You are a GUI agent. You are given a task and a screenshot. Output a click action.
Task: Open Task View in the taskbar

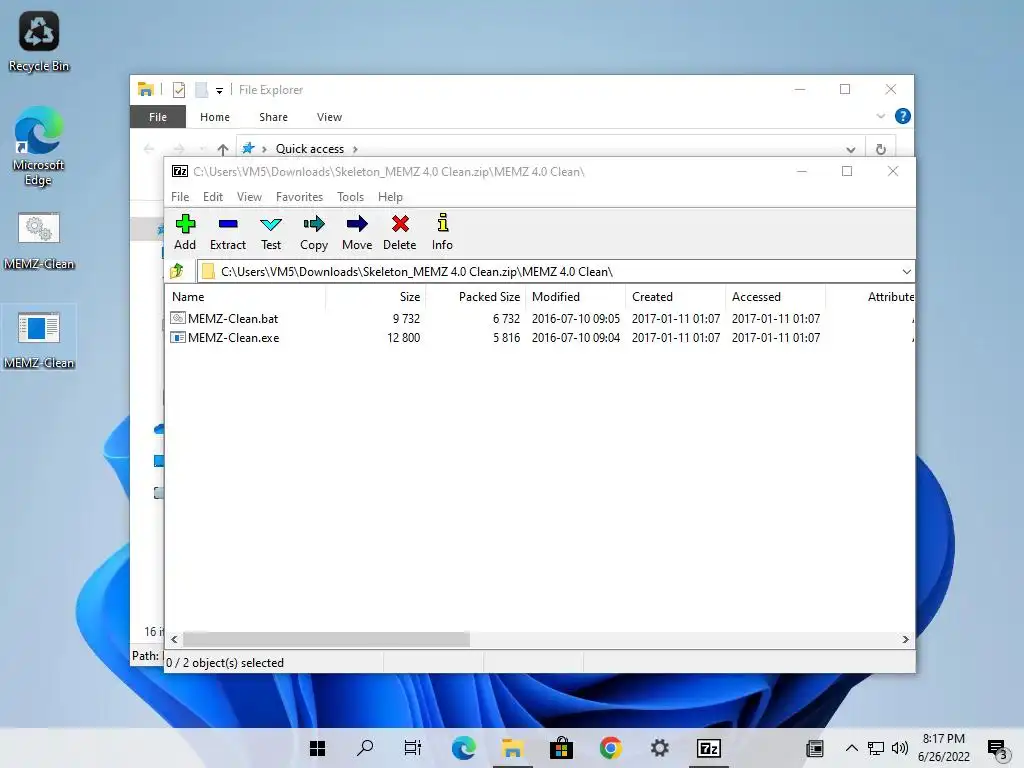coord(413,748)
